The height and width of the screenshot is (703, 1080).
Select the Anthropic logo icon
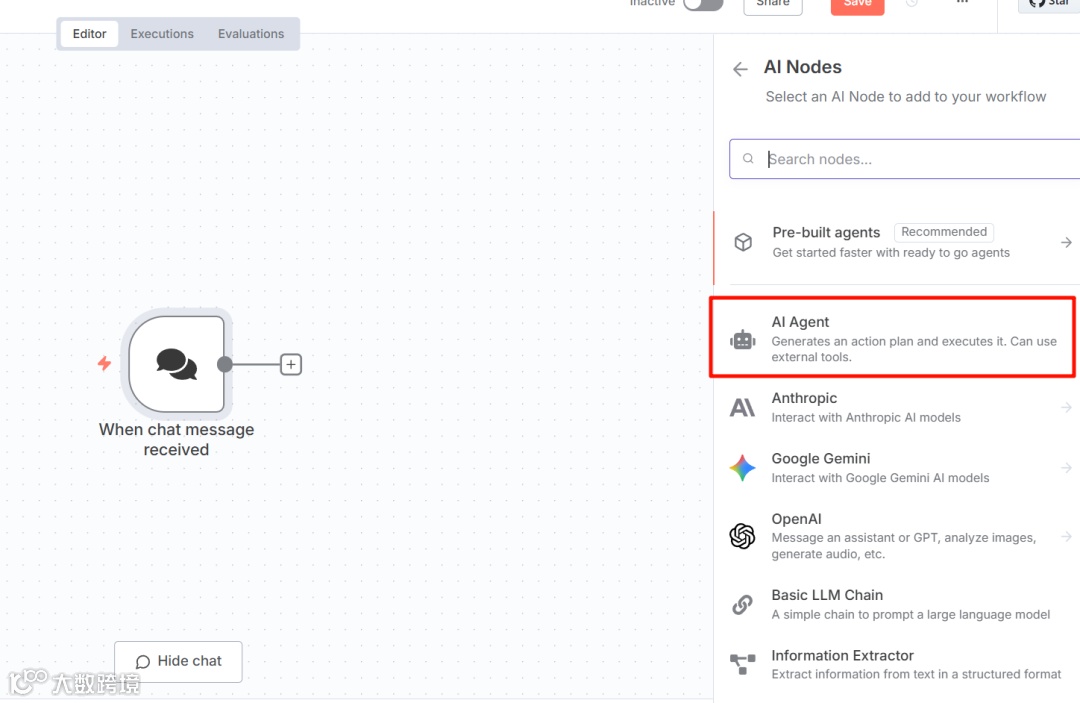pyautogui.click(x=742, y=408)
